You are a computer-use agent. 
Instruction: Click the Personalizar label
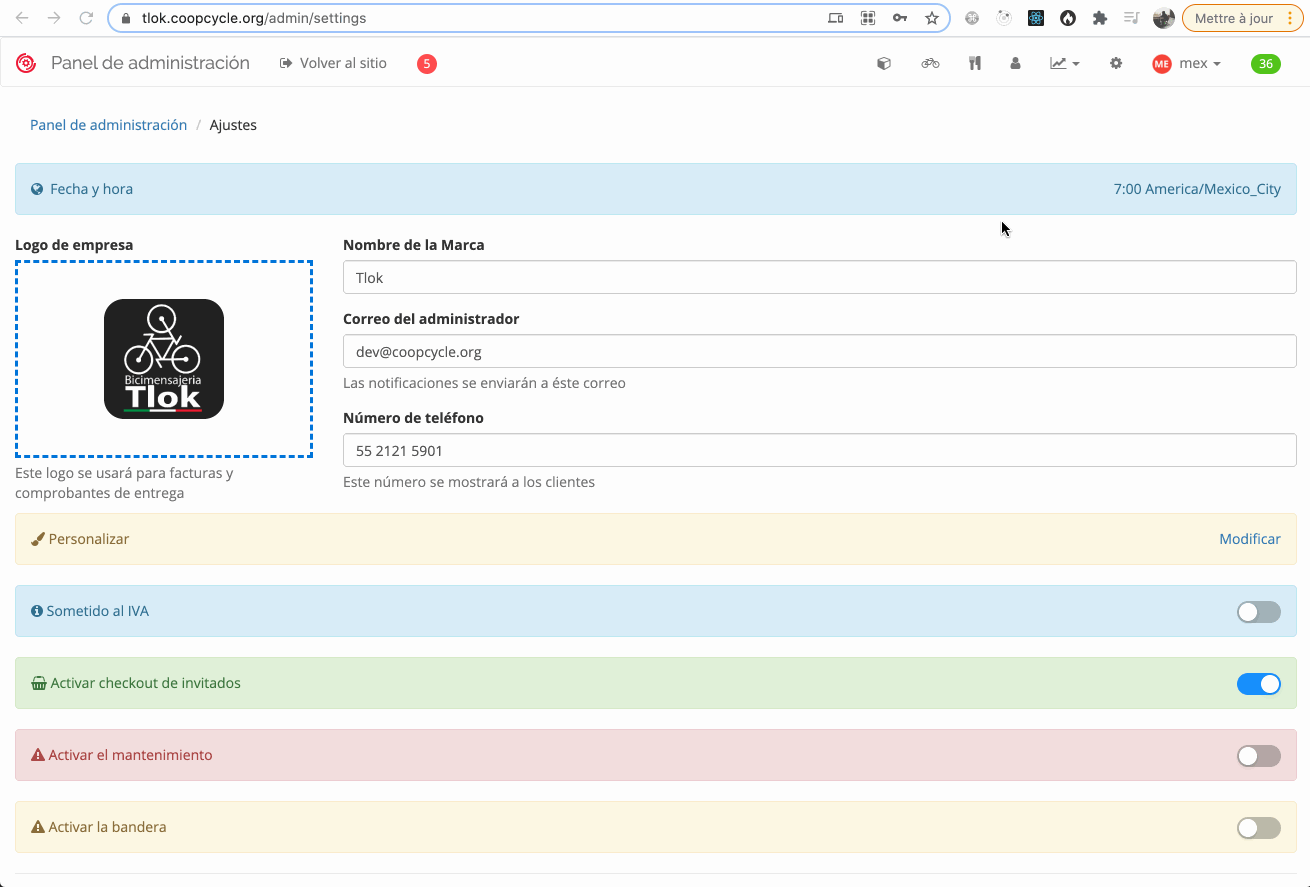click(89, 539)
